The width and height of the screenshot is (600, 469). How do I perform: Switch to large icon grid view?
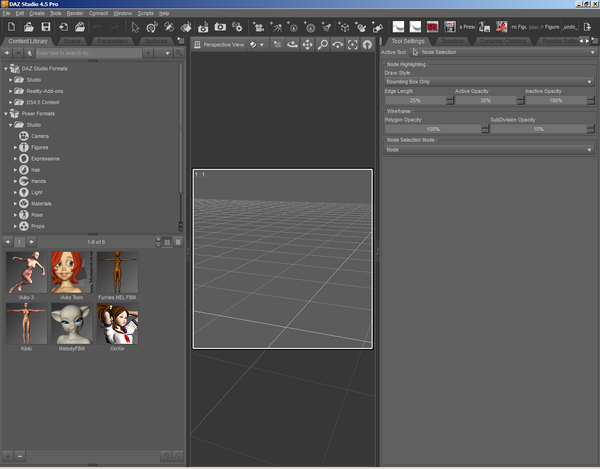click(x=167, y=242)
